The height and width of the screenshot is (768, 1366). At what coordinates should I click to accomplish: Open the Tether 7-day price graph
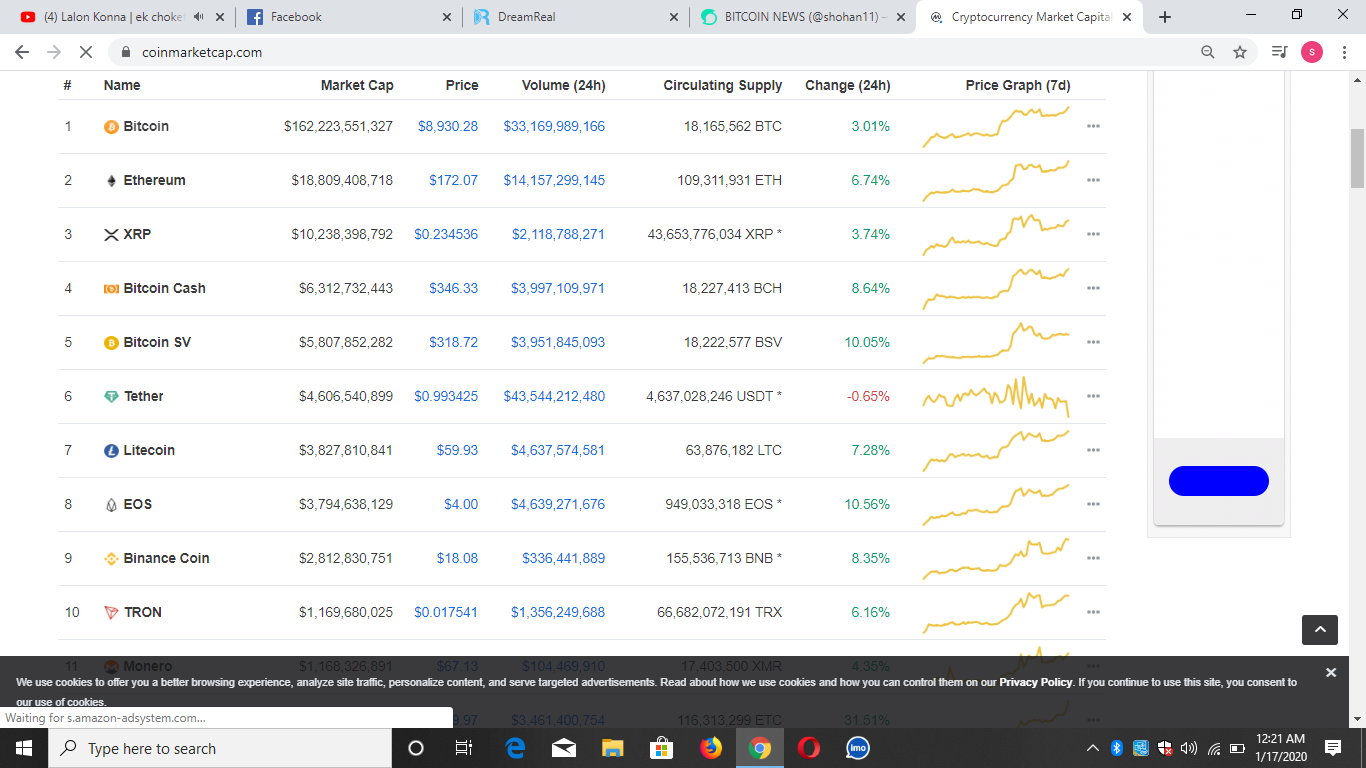[996, 397]
